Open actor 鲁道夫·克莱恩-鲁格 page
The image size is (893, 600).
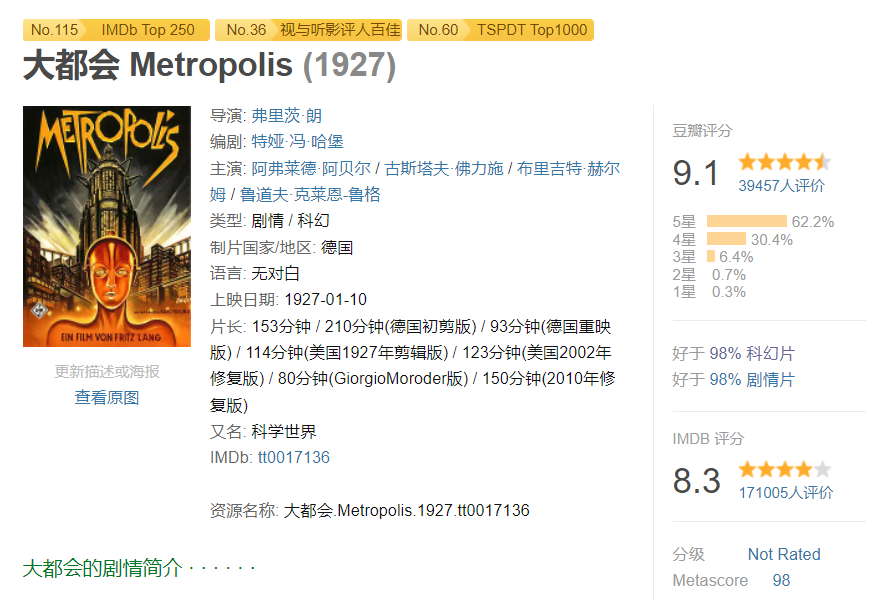[310, 195]
